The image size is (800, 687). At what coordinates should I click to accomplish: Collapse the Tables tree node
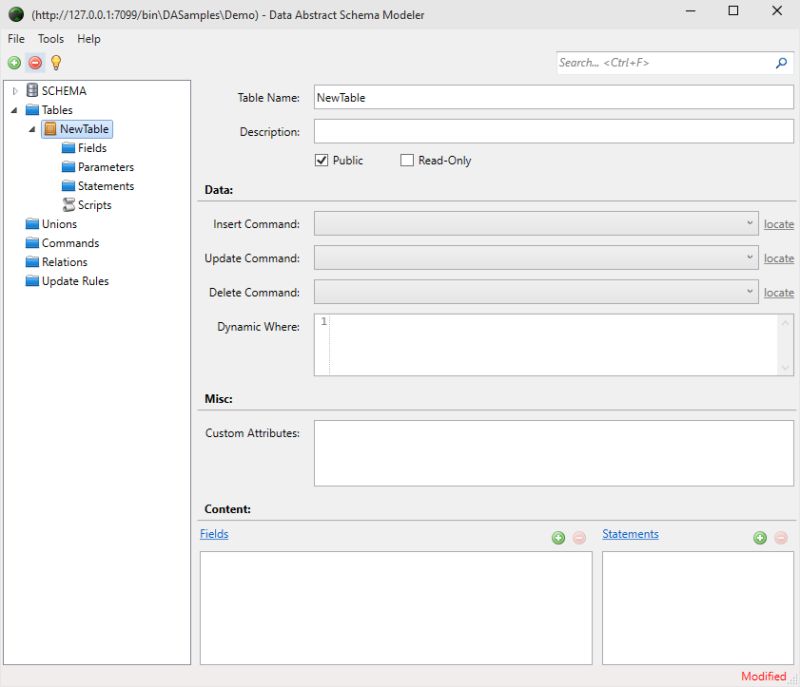point(15,109)
